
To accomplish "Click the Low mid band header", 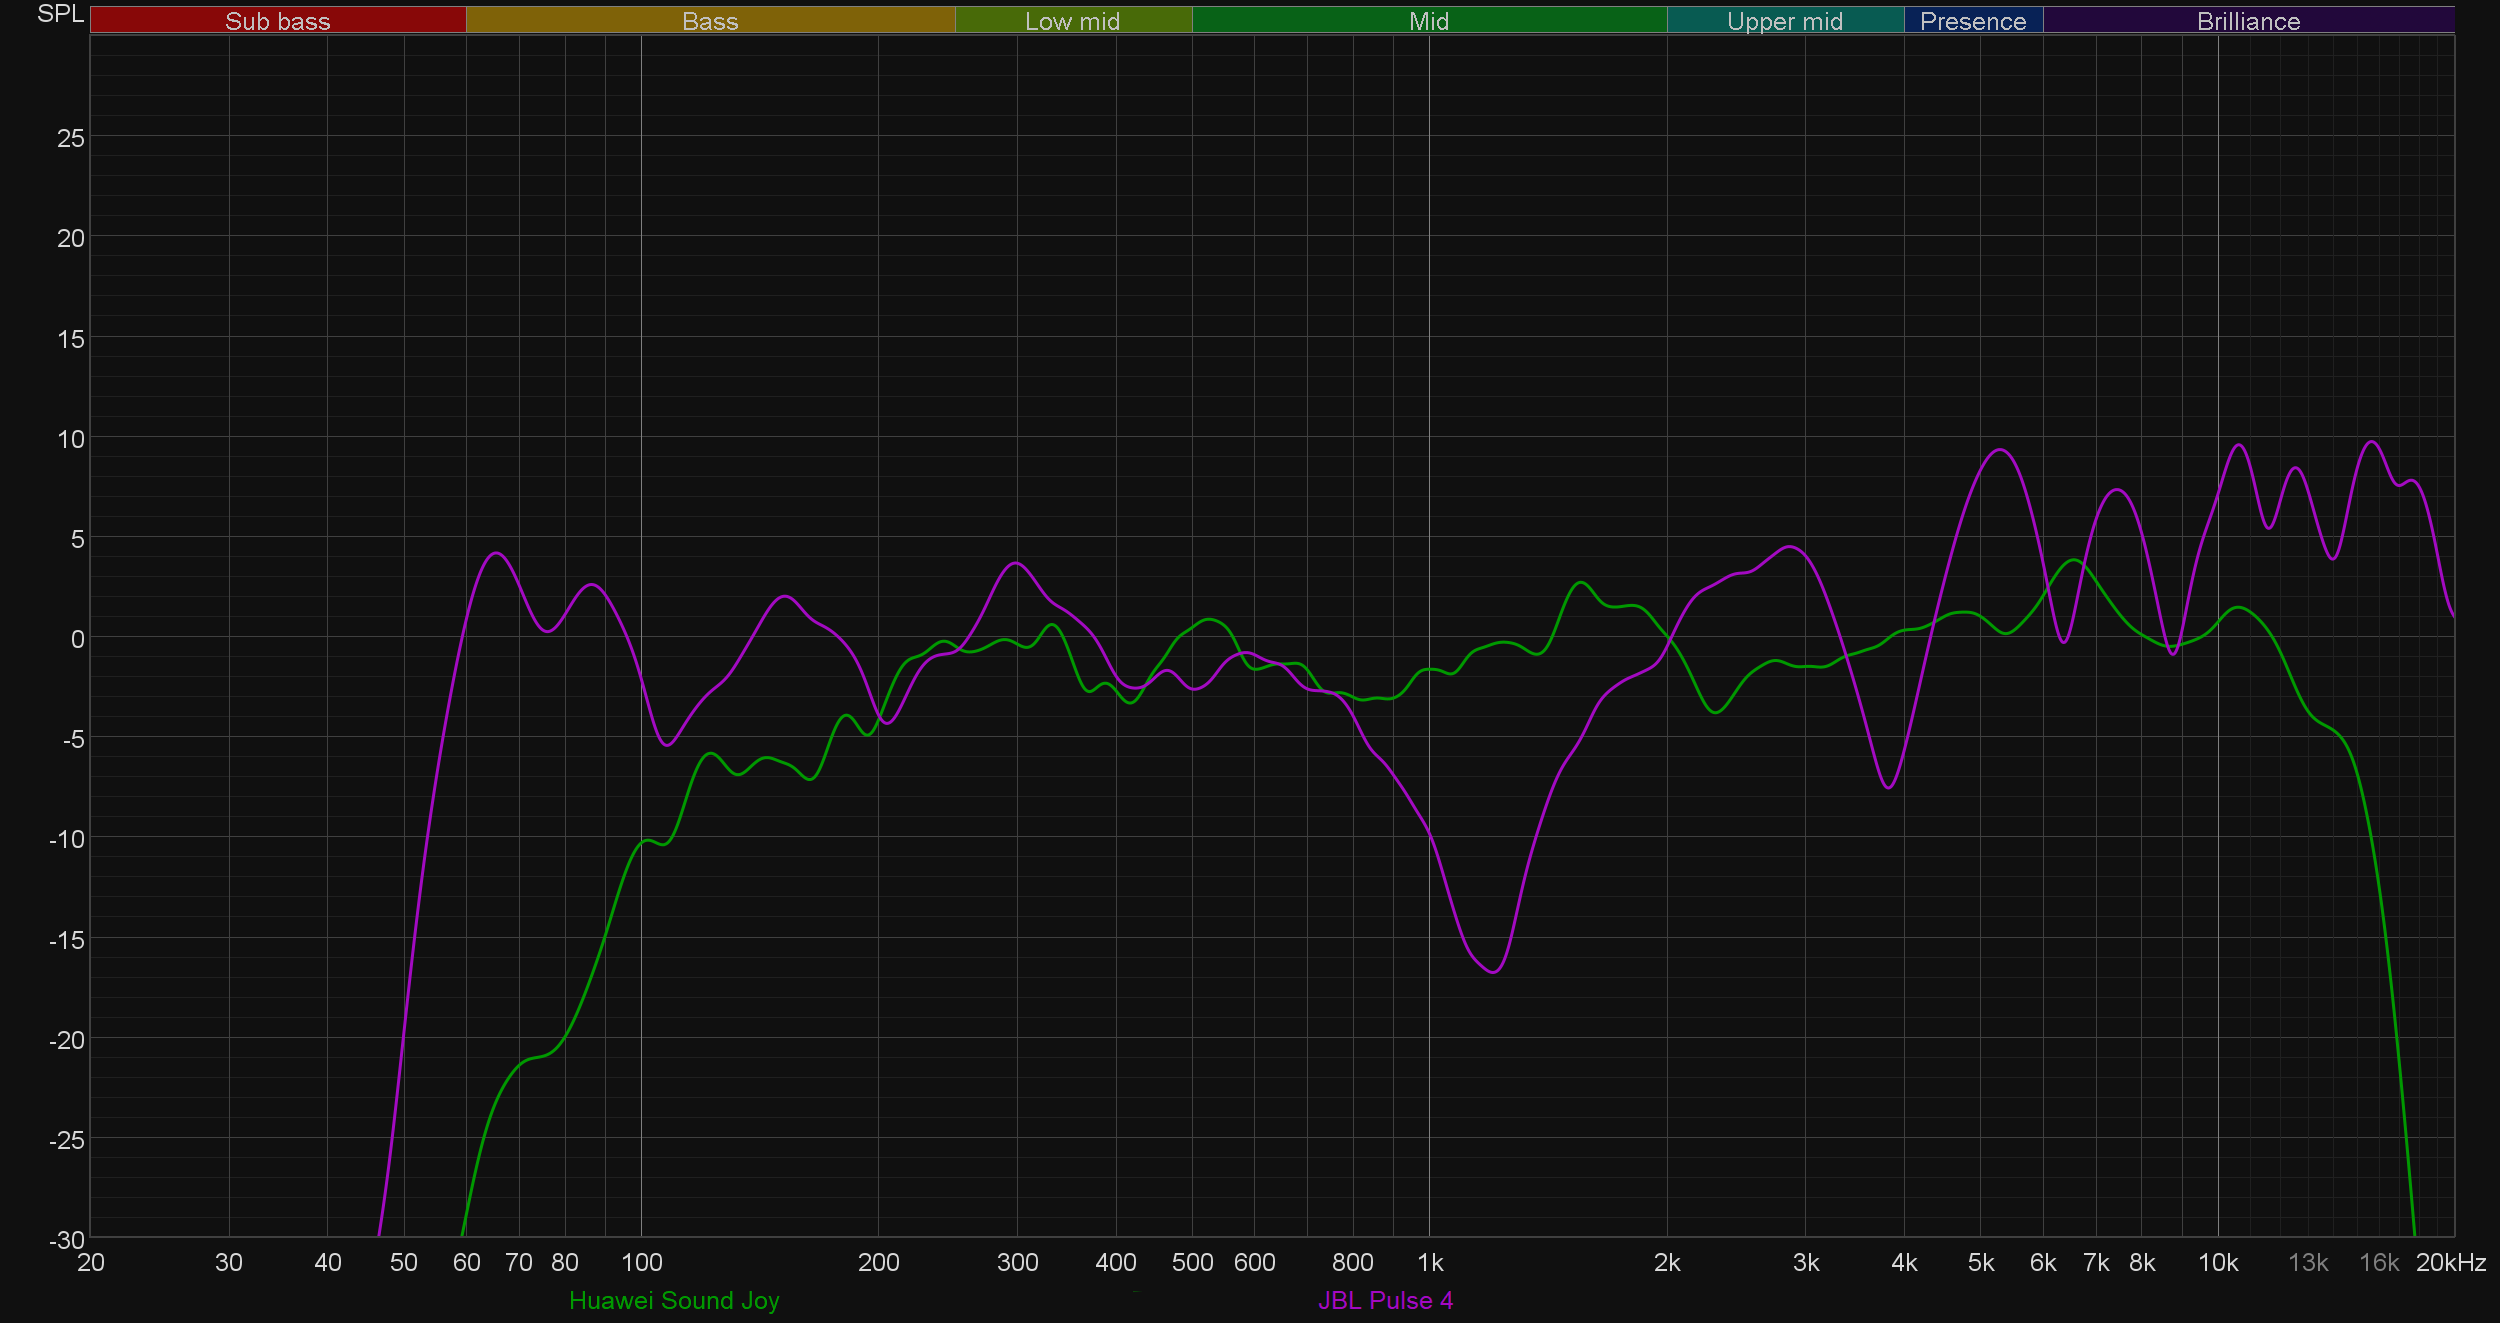I will tap(1073, 21).
